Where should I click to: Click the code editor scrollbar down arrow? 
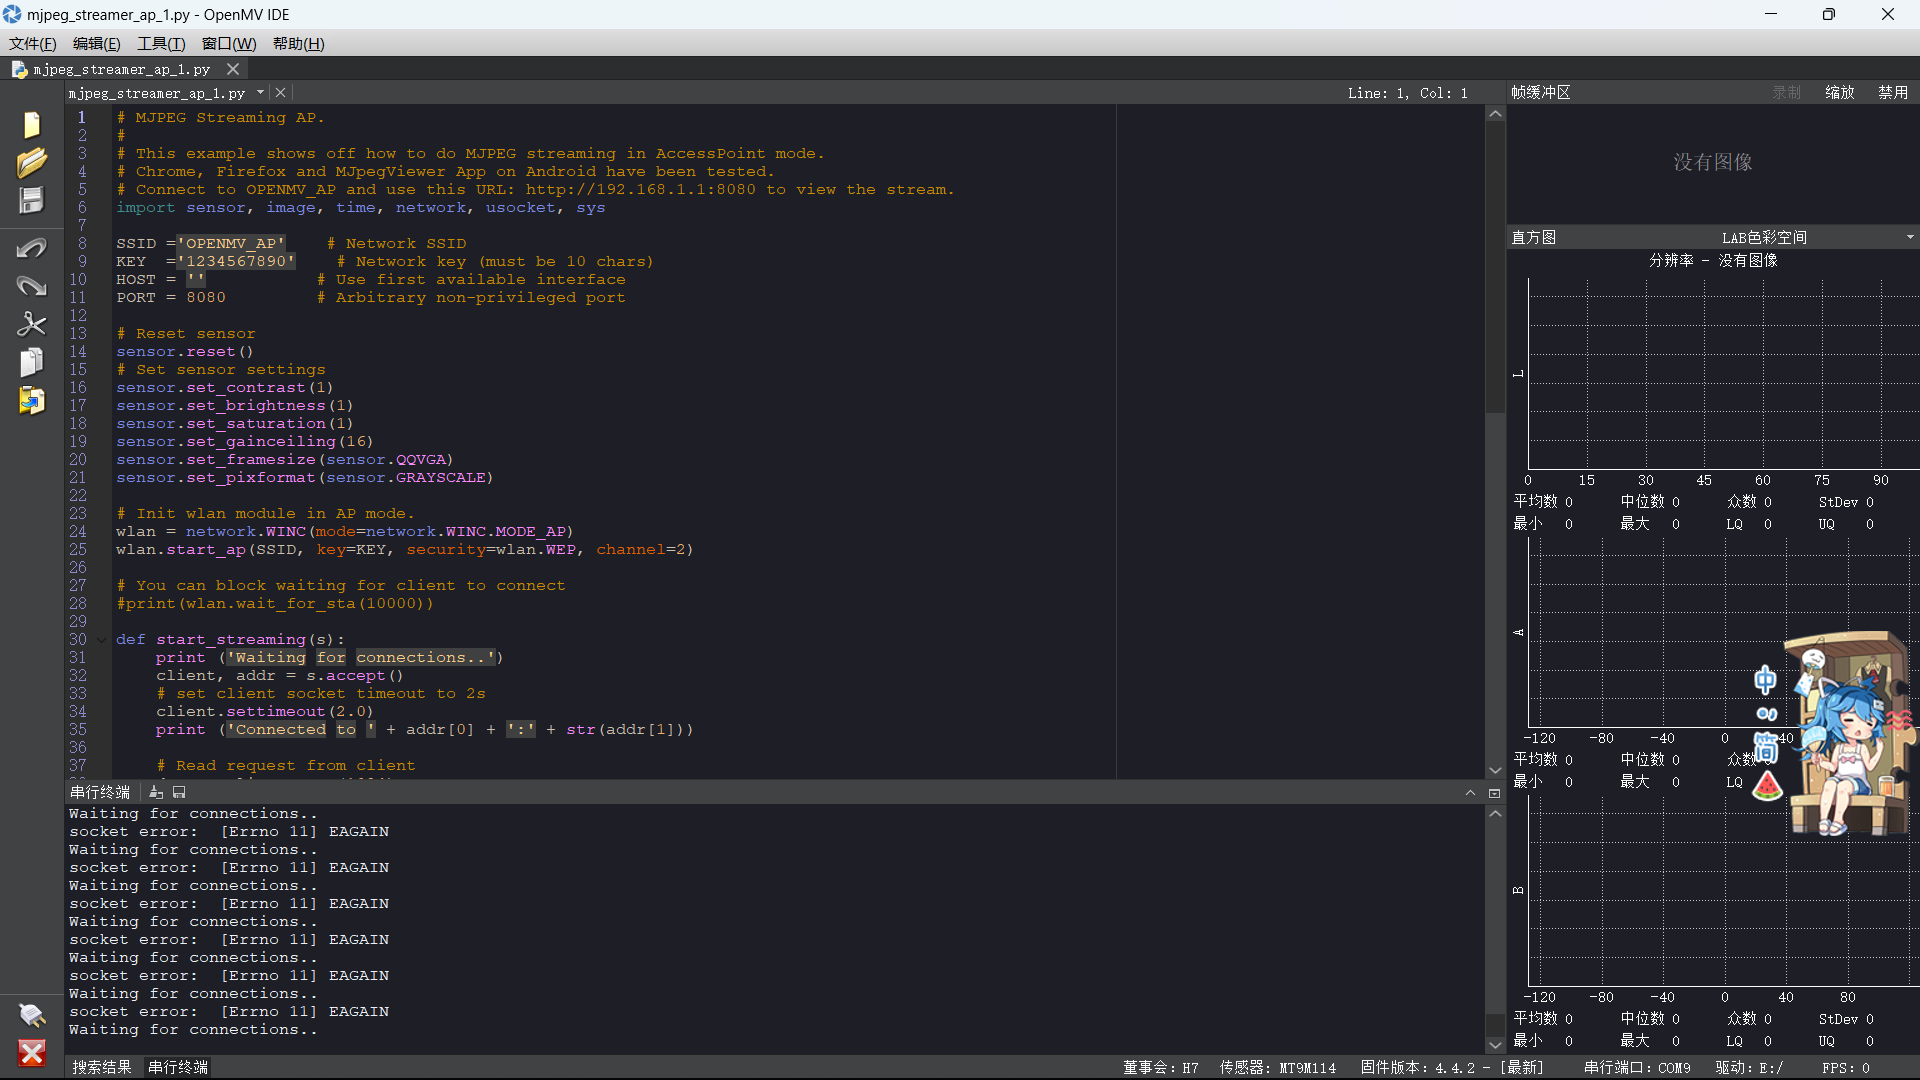(1495, 770)
